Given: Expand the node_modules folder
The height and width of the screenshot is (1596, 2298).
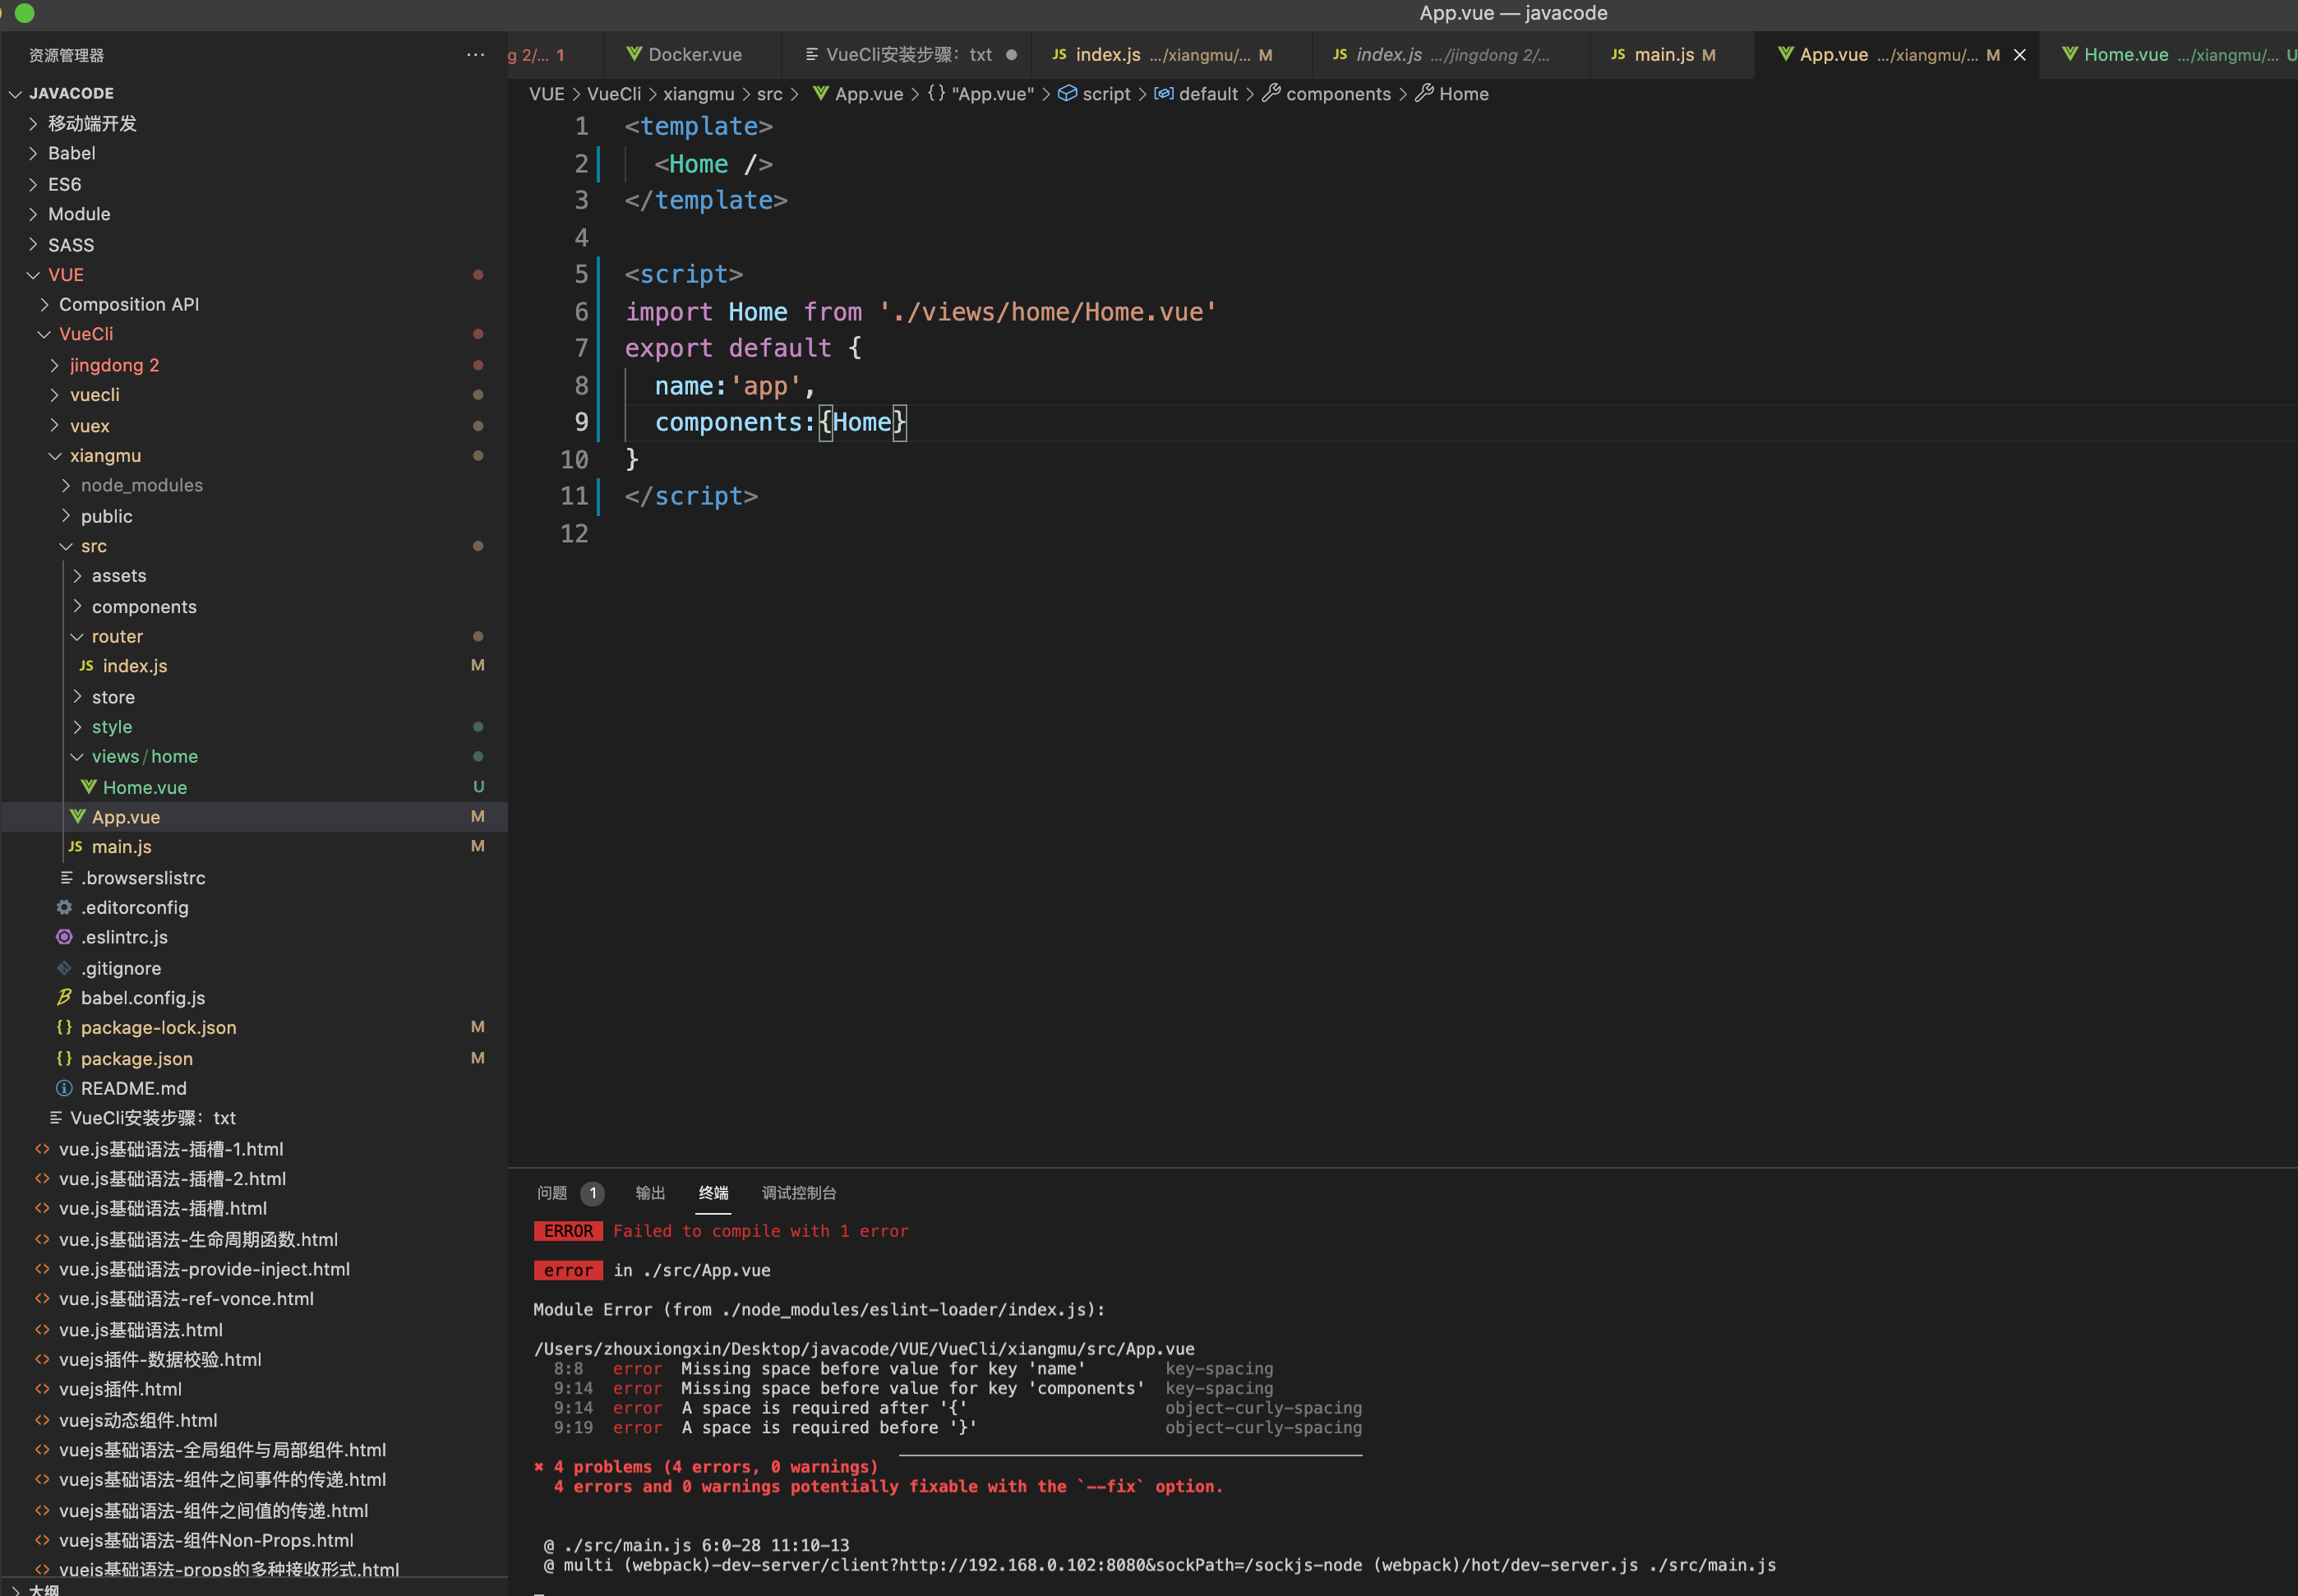Looking at the screenshot, I should coord(66,485).
